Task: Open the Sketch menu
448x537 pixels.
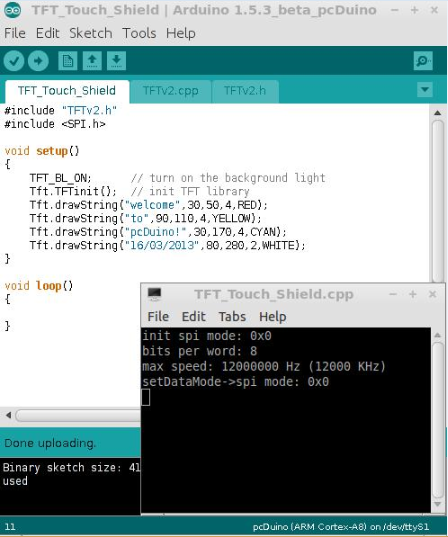Action: [x=91, y=33]
